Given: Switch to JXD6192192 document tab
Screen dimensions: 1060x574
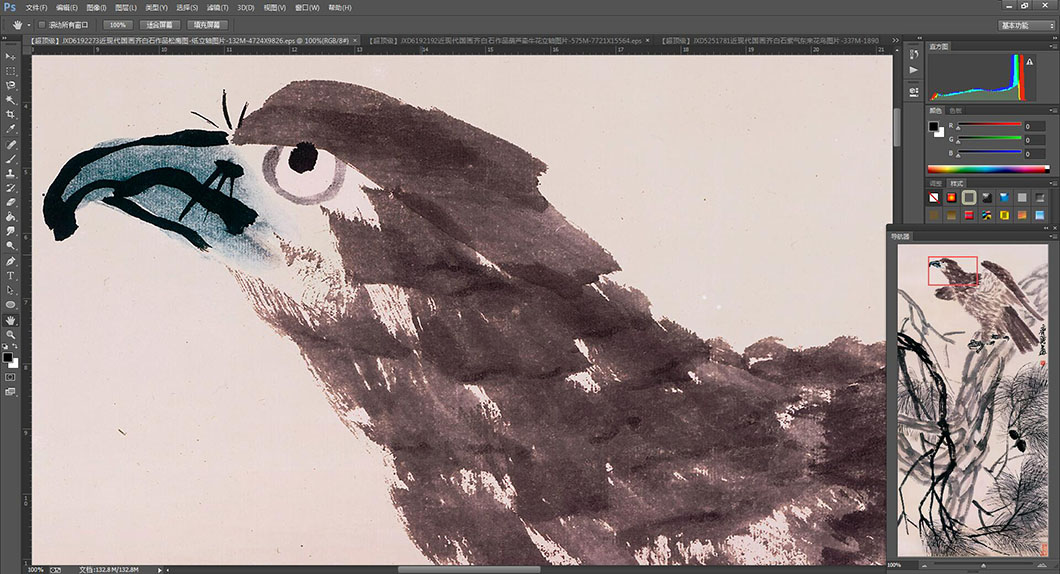Looking at the screenshot, I should pos(507,41).
